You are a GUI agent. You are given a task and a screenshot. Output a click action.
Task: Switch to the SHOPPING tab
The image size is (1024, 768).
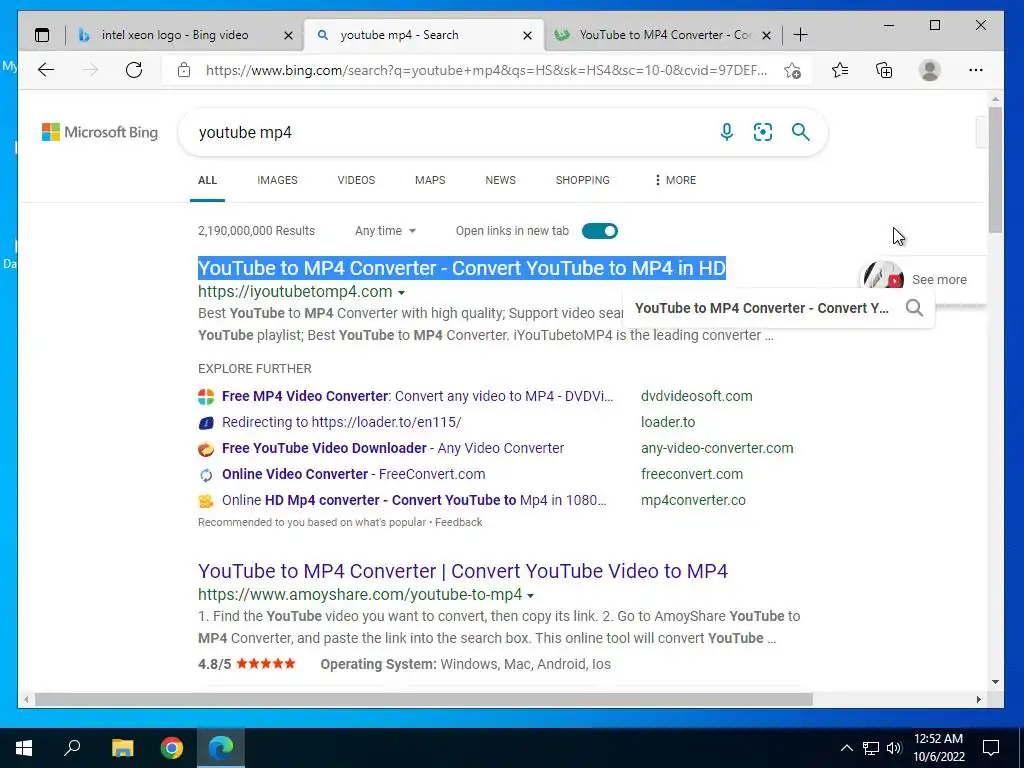tap(583, 180)
